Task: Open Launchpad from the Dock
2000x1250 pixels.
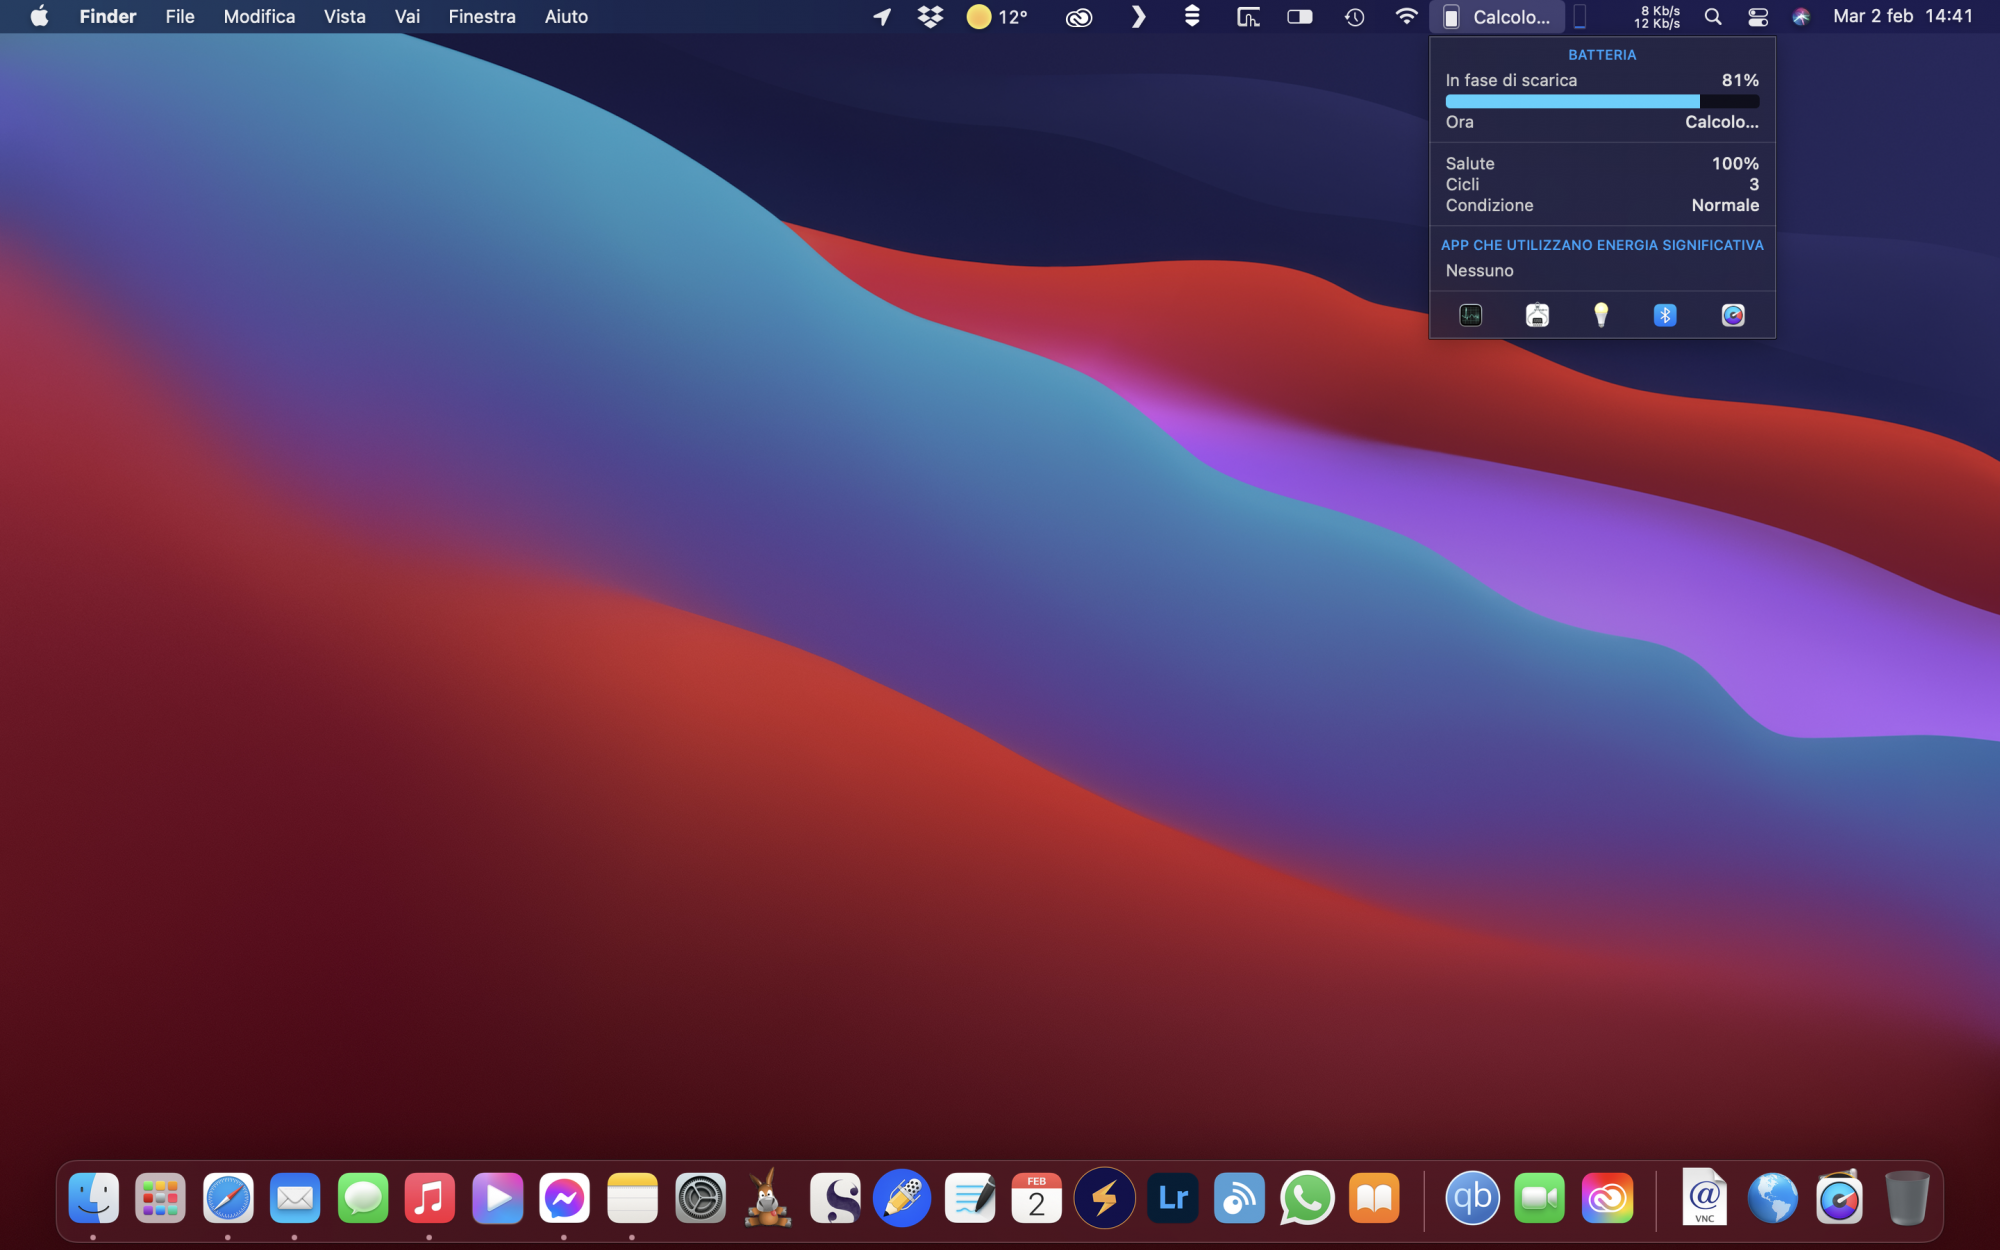Action: click(x=160, y=1198)
